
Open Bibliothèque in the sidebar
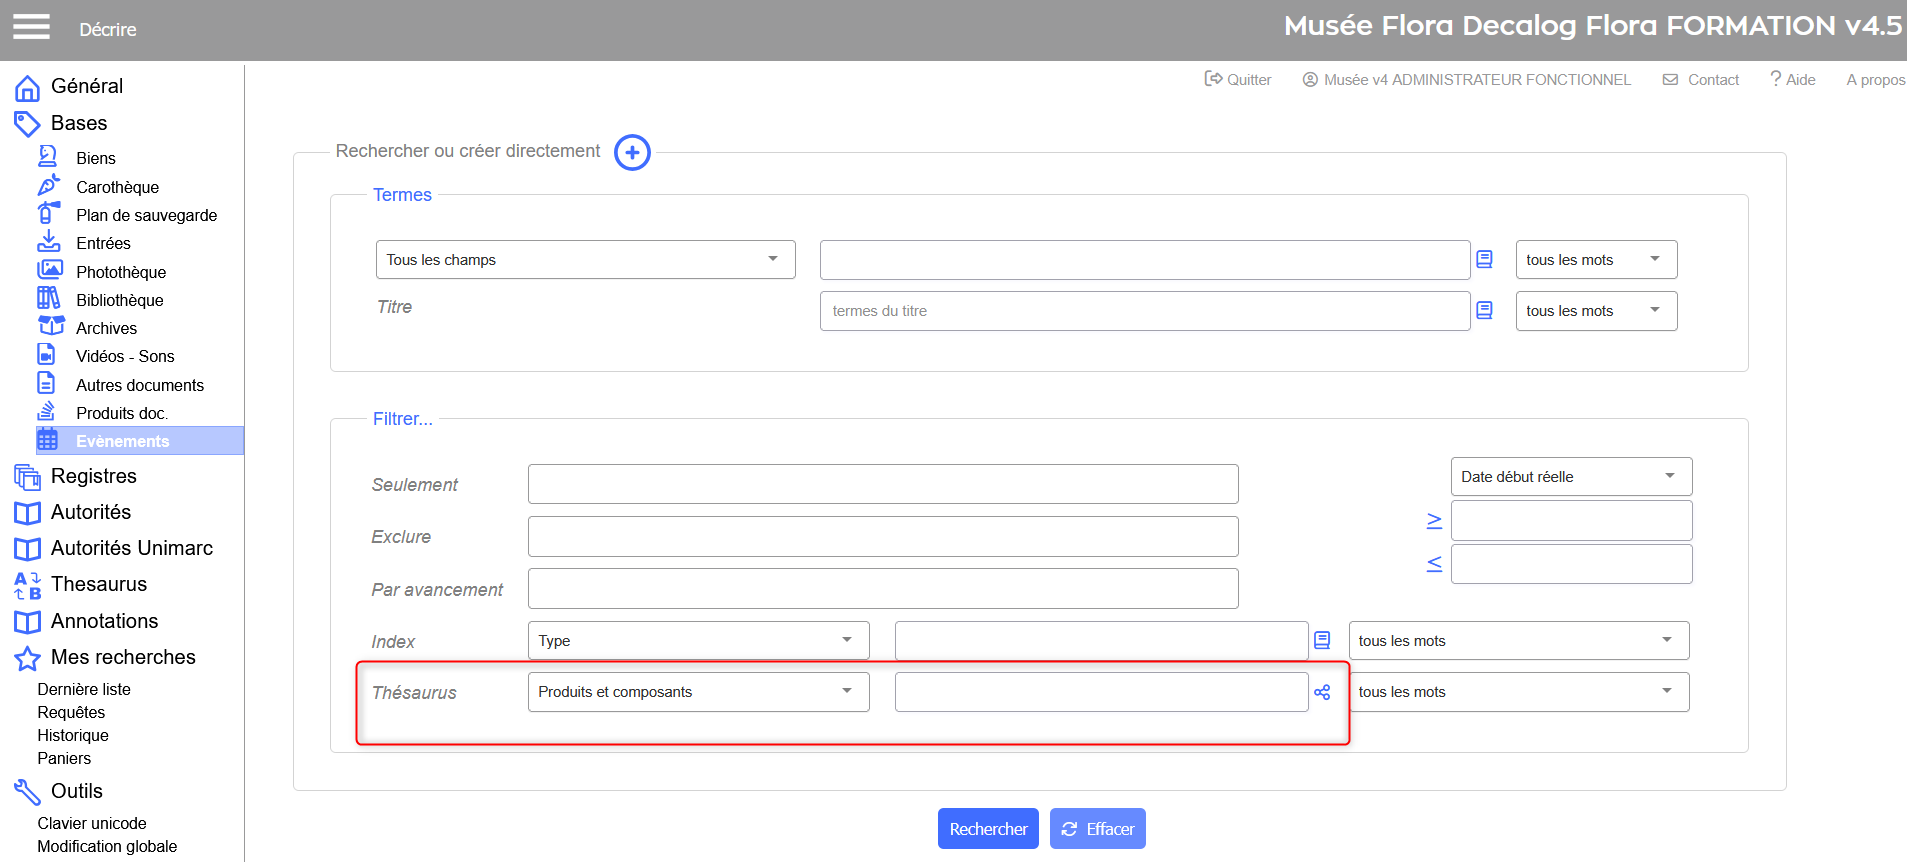(119, 300)
